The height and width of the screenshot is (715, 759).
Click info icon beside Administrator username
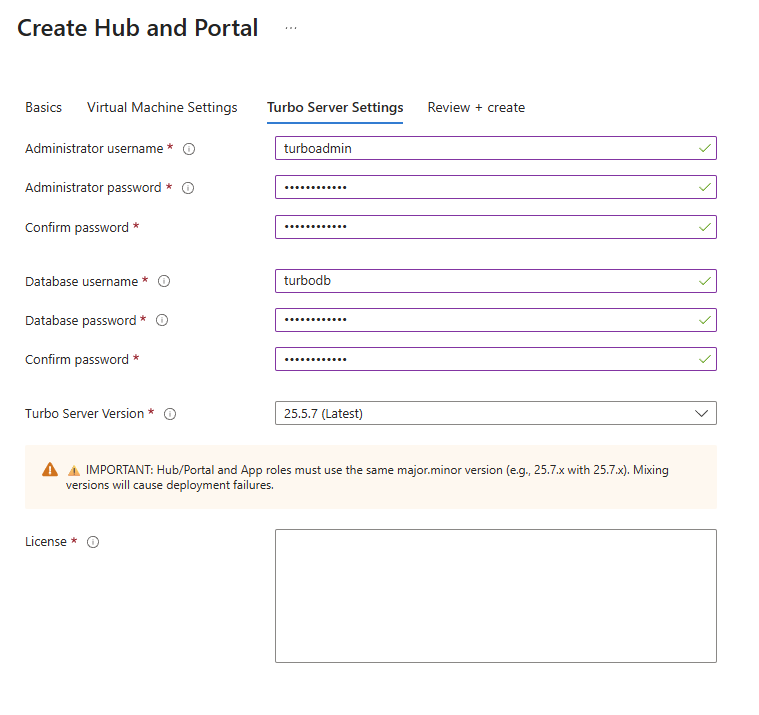click(x=189, y=149)
